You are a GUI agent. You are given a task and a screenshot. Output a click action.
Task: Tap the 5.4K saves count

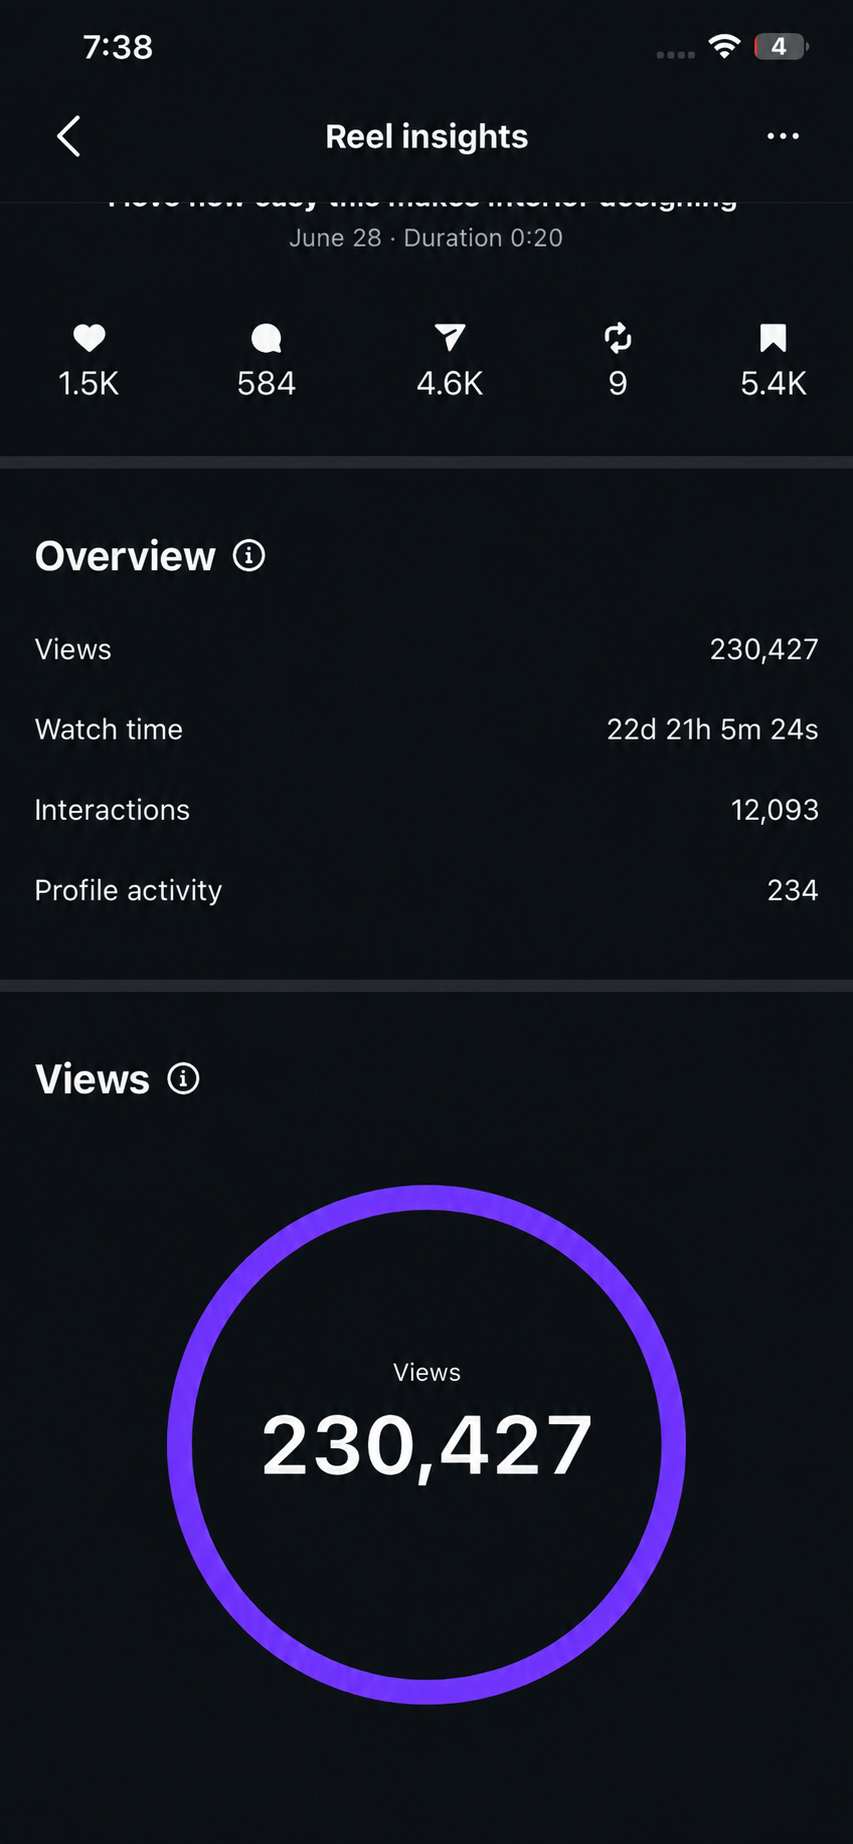tap(773, 383)
